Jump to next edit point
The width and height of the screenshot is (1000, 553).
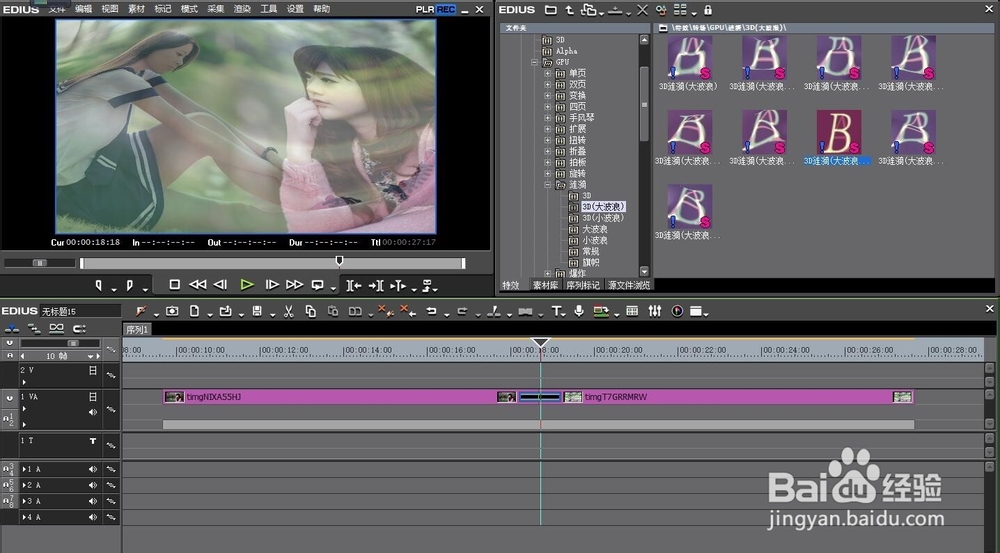[376, 285]
